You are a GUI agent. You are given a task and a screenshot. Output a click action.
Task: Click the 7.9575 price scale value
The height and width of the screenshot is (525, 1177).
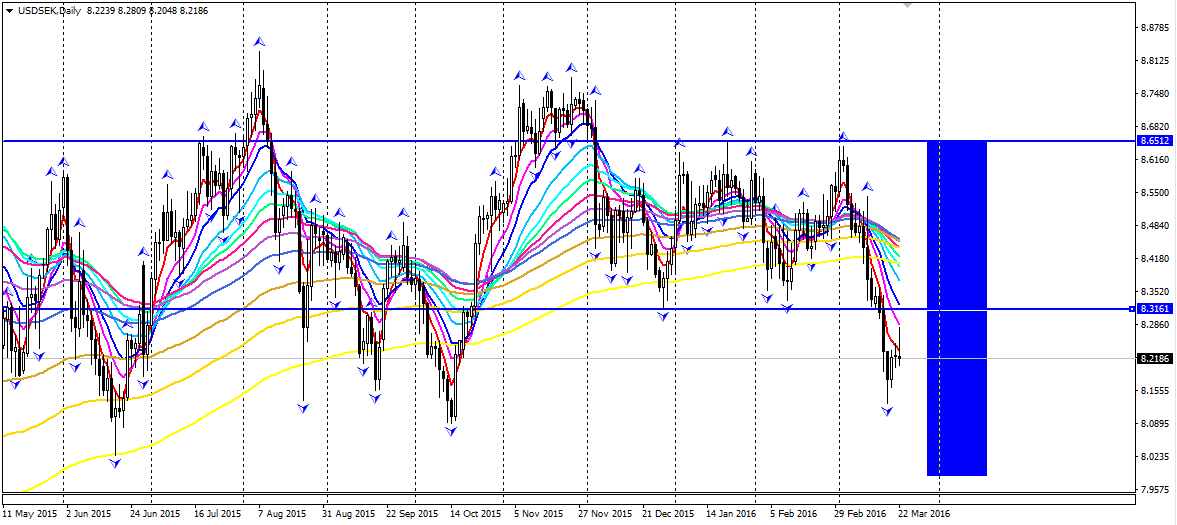(1154, 490)
